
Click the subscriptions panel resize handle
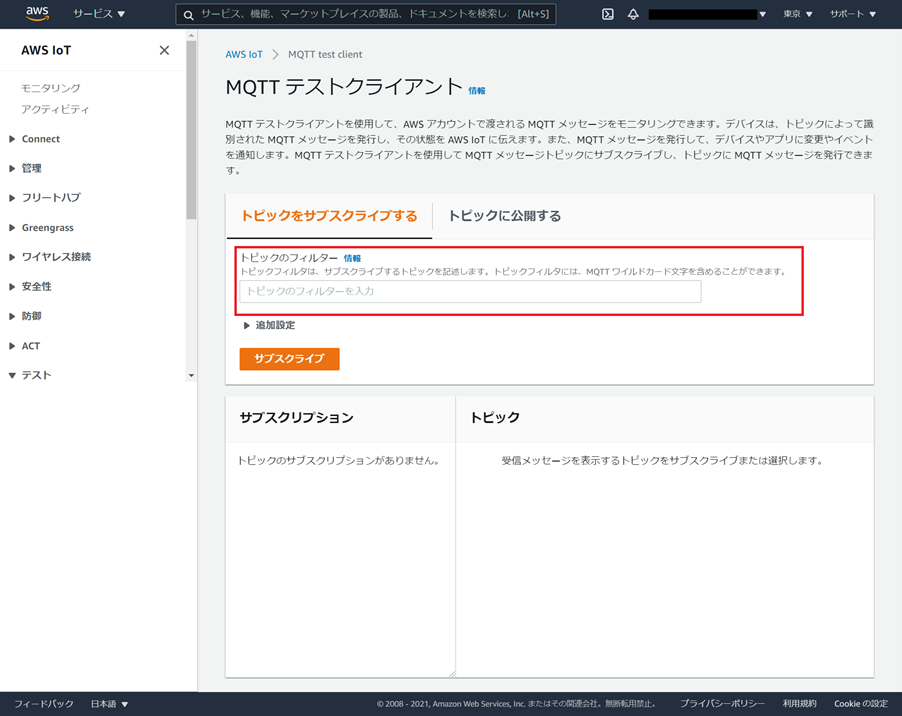click(x=452, y=674)
